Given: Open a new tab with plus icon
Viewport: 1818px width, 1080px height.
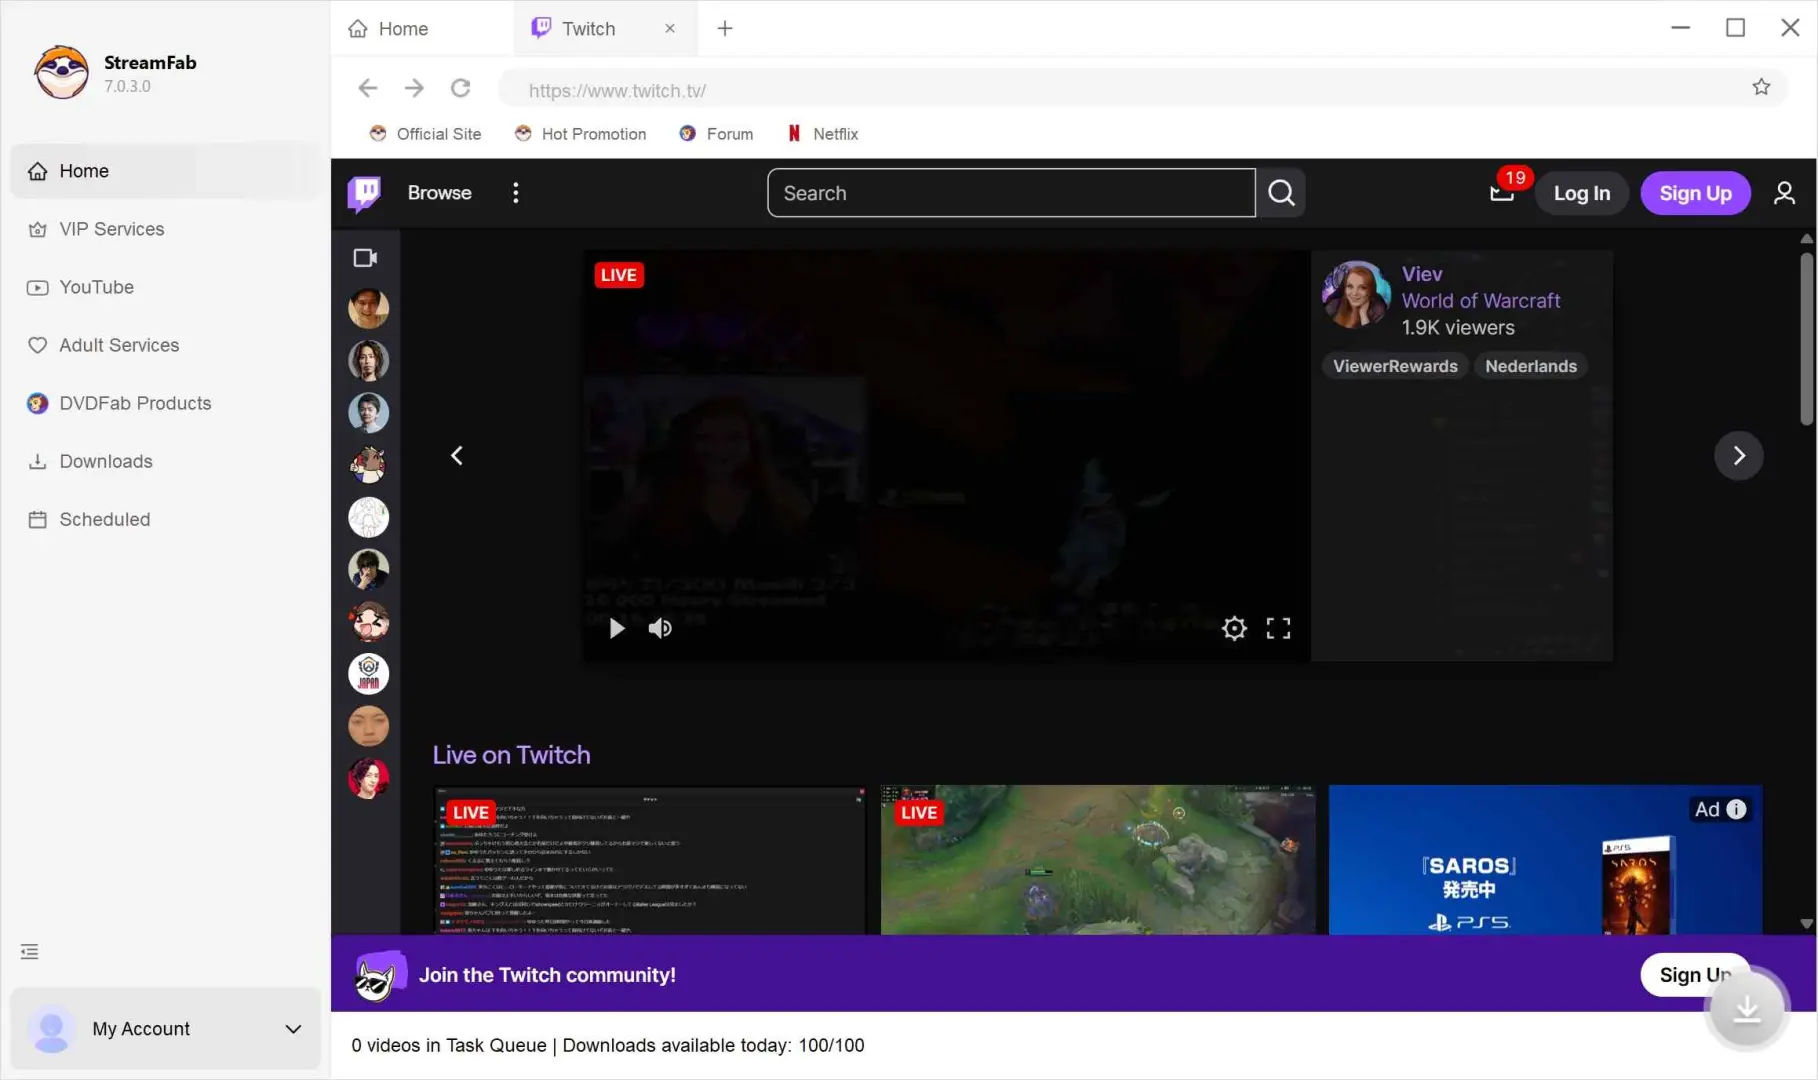Looking at the screenshot, I should (x=725, y=28).
